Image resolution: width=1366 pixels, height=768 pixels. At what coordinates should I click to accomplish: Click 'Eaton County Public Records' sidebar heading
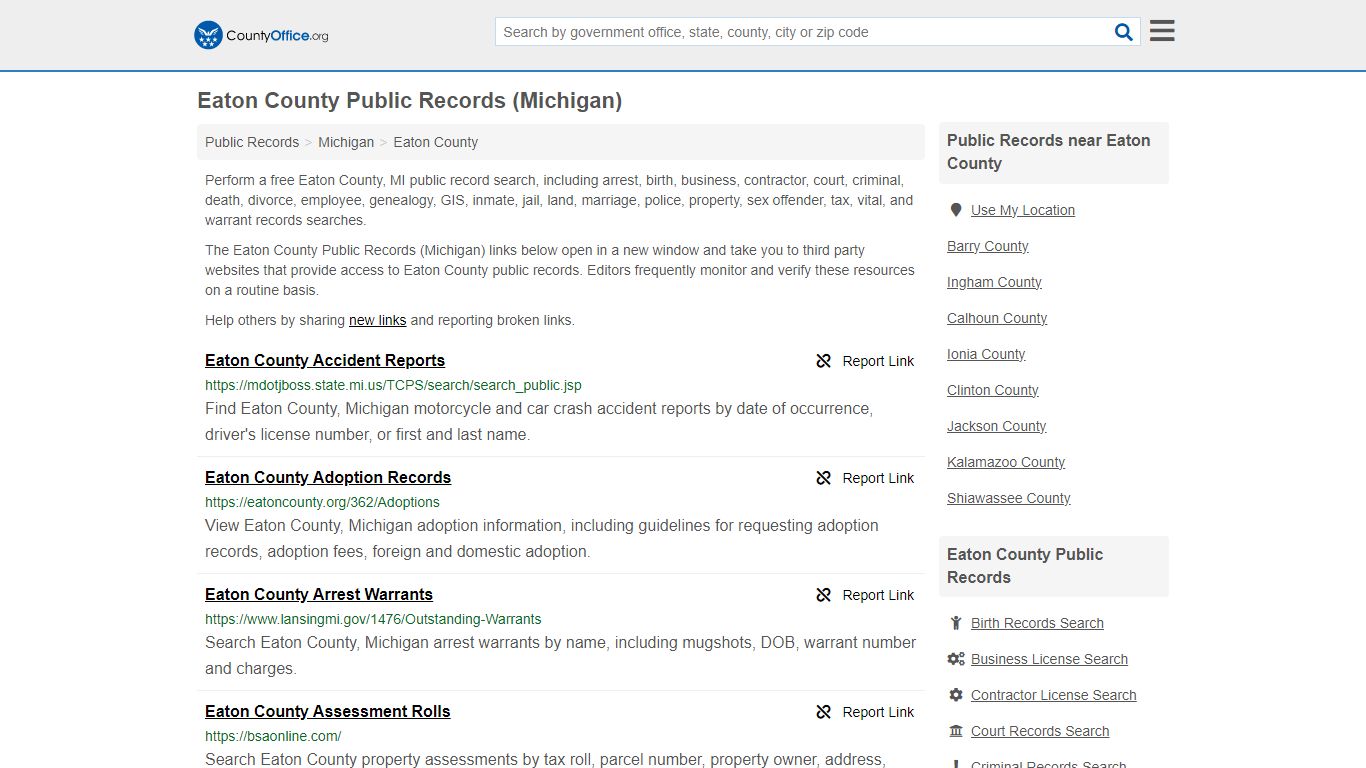(x=1025, y=566)
